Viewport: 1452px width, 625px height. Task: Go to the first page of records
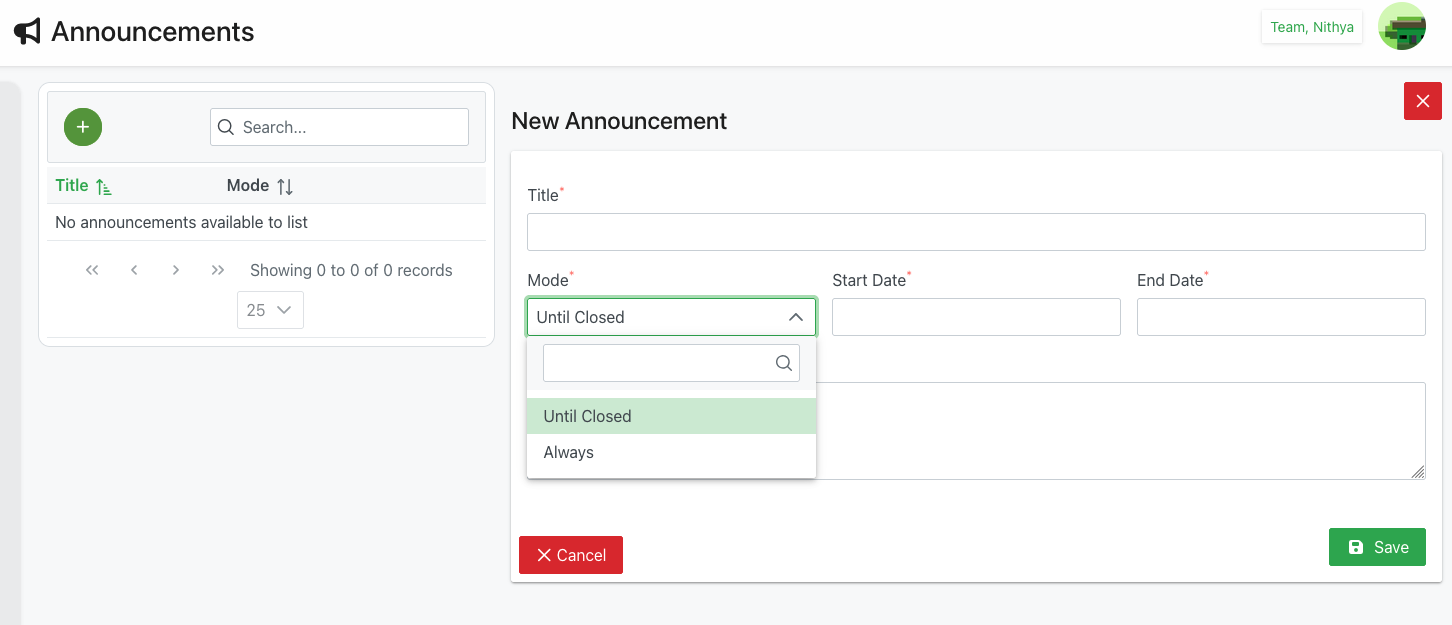(92, 270)
